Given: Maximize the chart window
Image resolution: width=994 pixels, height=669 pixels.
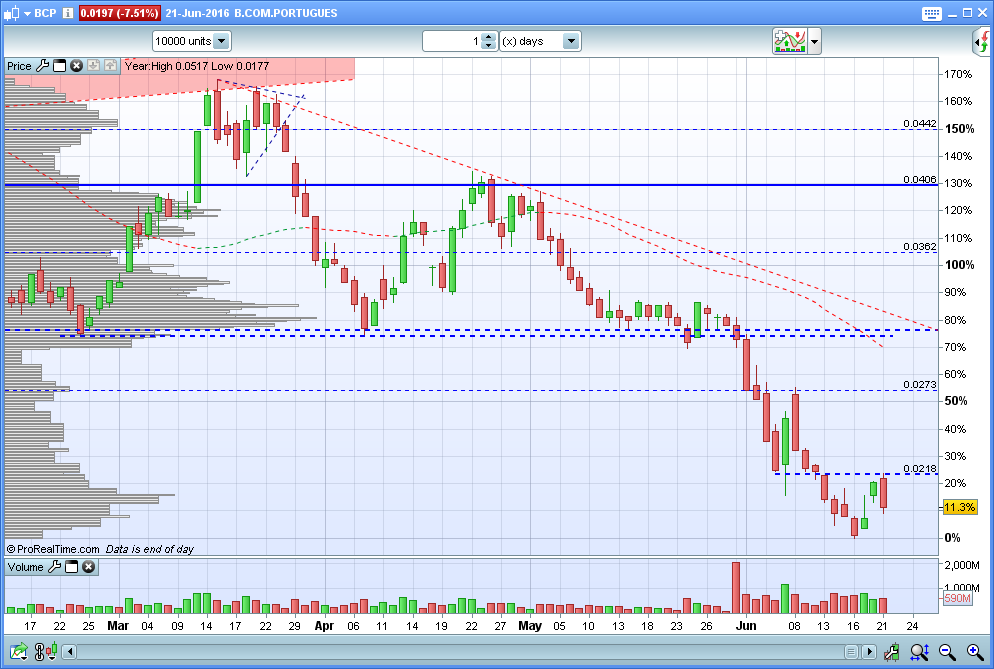Looking at the screenshot, I should pyautogui.click(x=967, y=13).
